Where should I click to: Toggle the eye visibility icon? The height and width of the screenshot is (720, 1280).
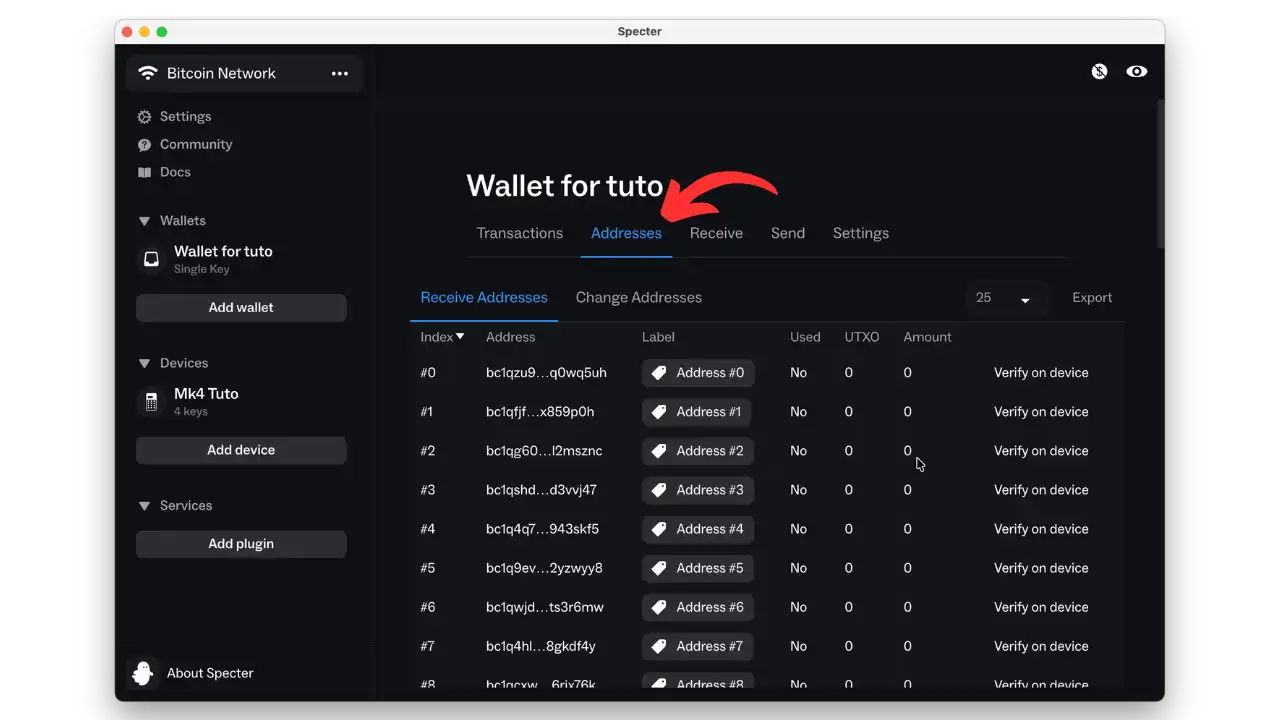1136,72
